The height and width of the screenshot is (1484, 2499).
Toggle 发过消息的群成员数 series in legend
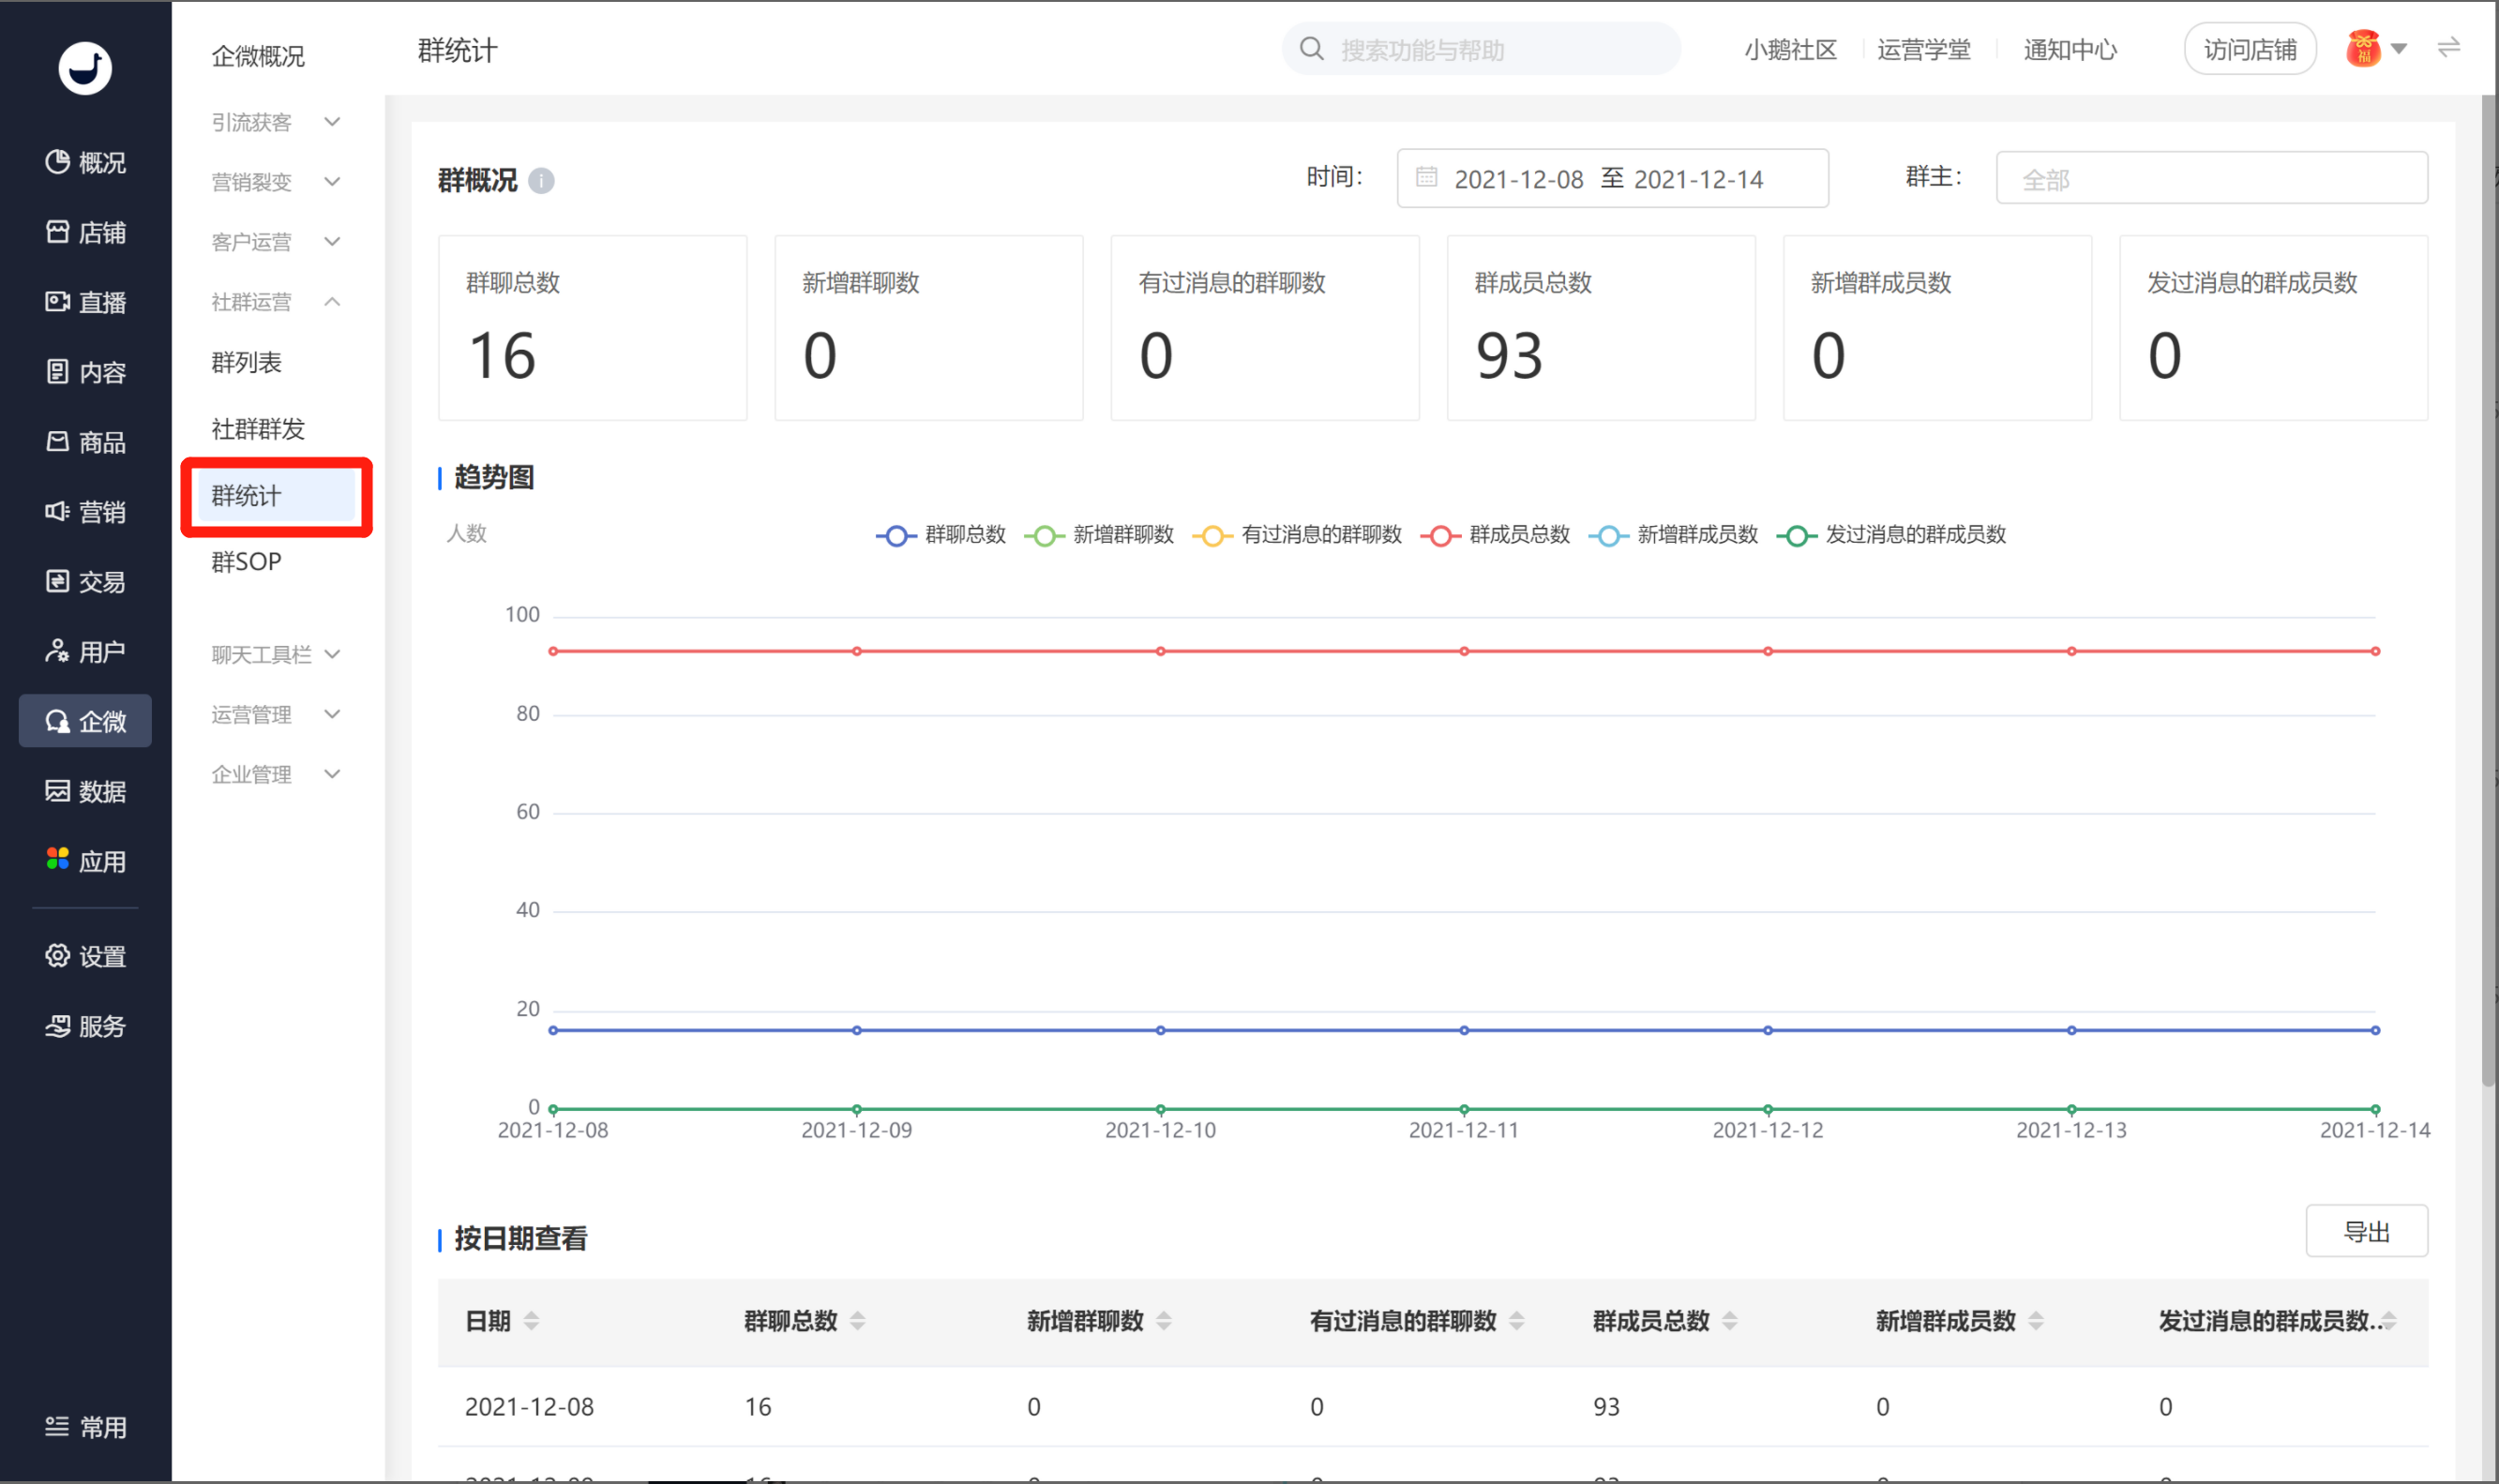pyautogui.click(x=1891, y=535)
